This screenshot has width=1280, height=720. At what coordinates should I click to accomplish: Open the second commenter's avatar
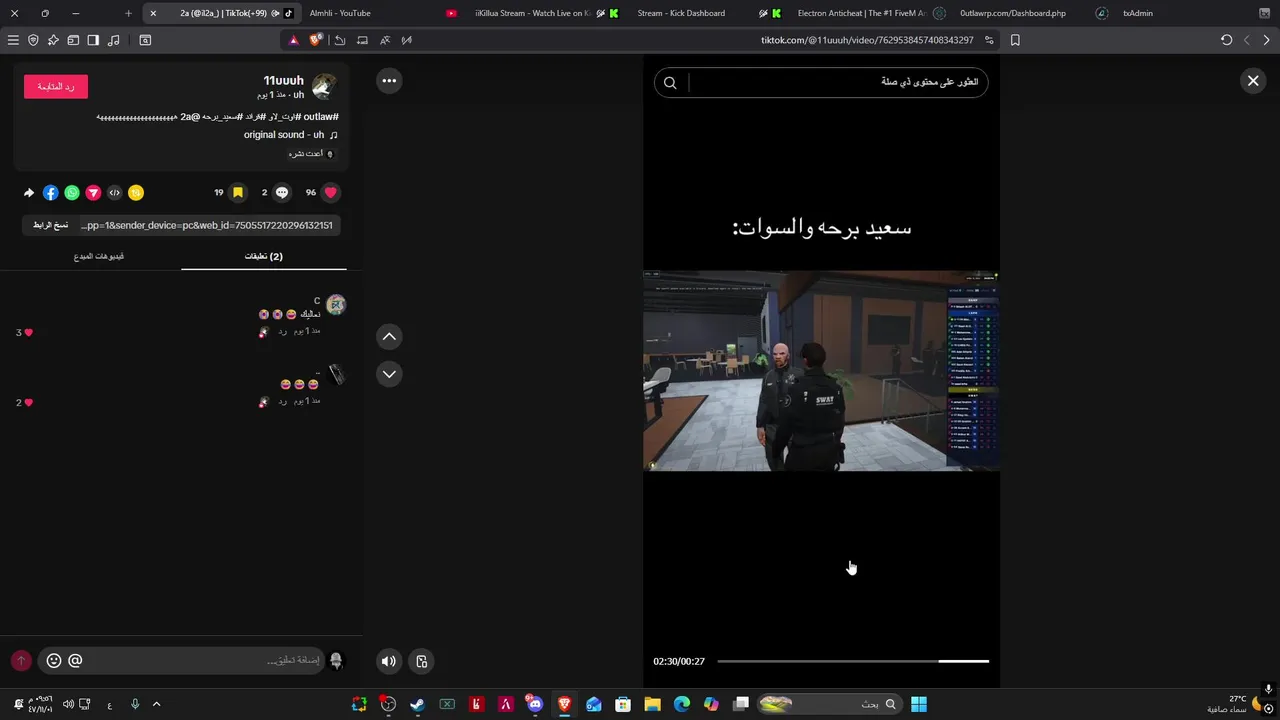click(336, 375)
